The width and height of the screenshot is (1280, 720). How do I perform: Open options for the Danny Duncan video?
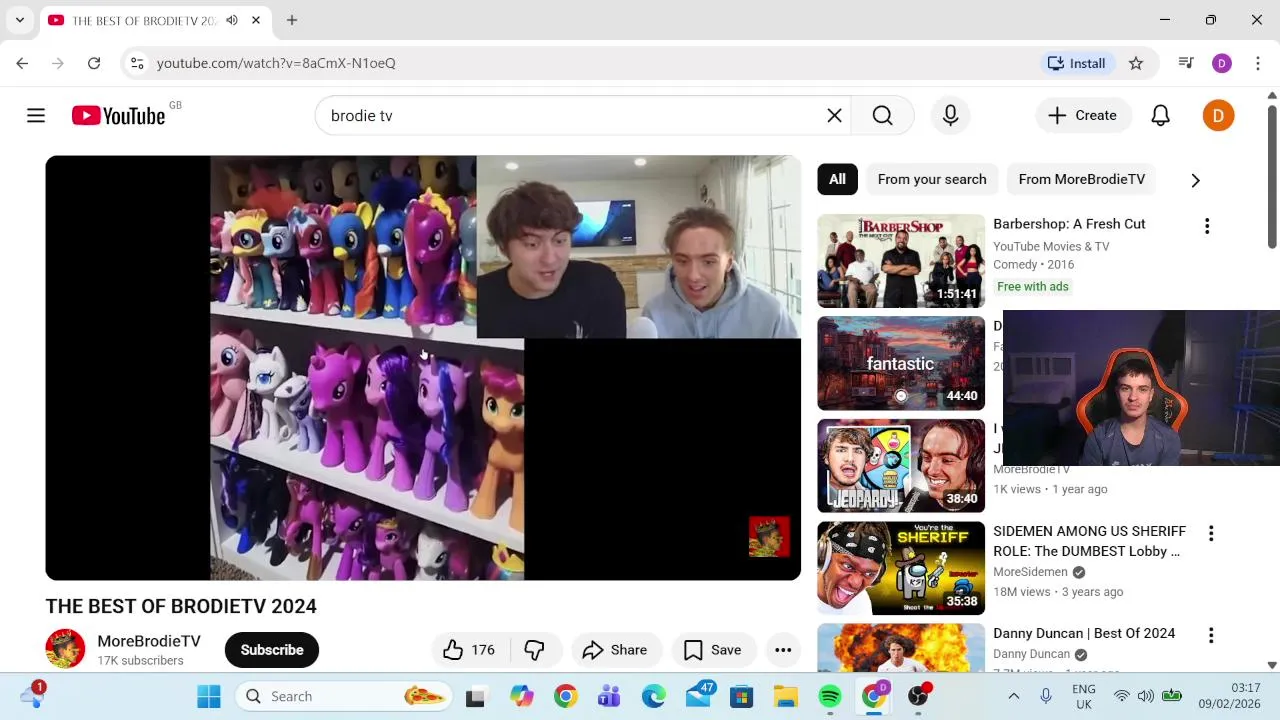1211,635
